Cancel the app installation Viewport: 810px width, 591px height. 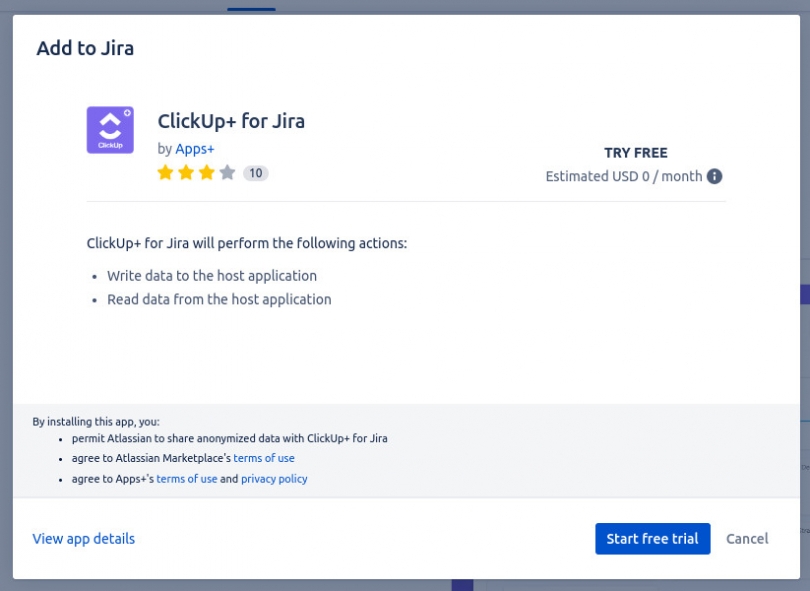pos(747,538)
